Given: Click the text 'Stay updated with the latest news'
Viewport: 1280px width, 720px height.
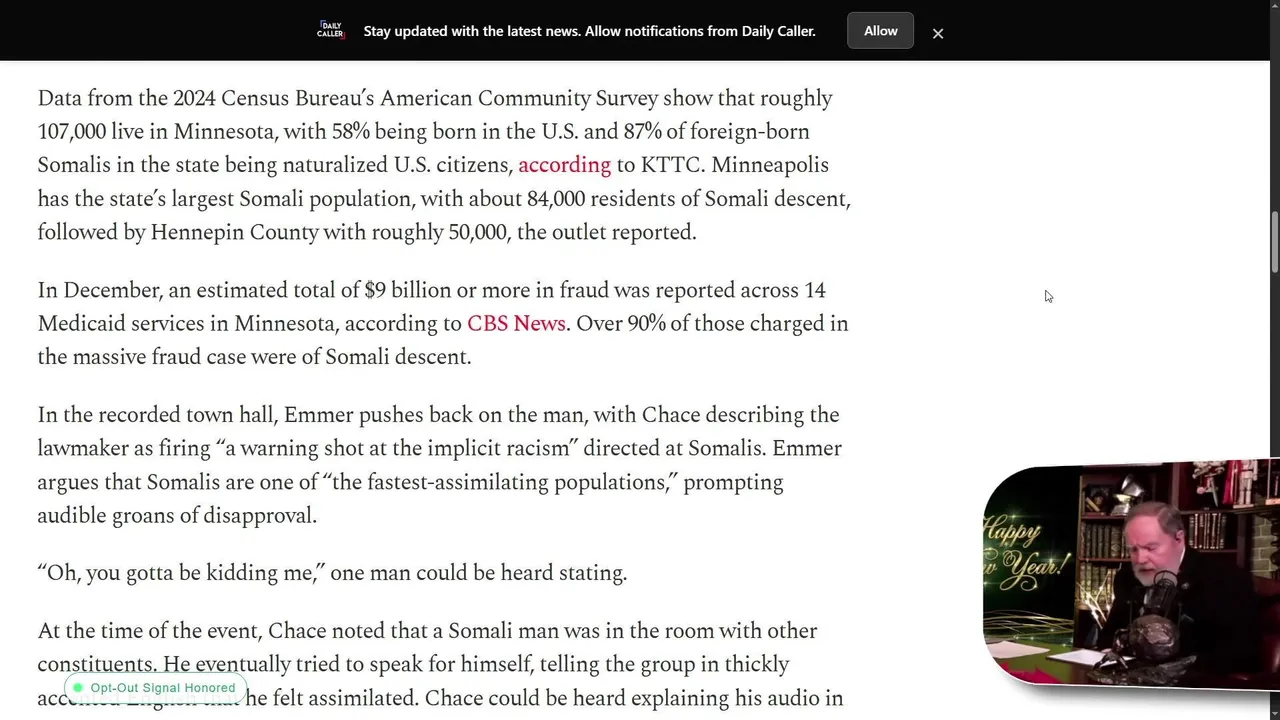Looking at the screenshot, I should coord(471,31).
